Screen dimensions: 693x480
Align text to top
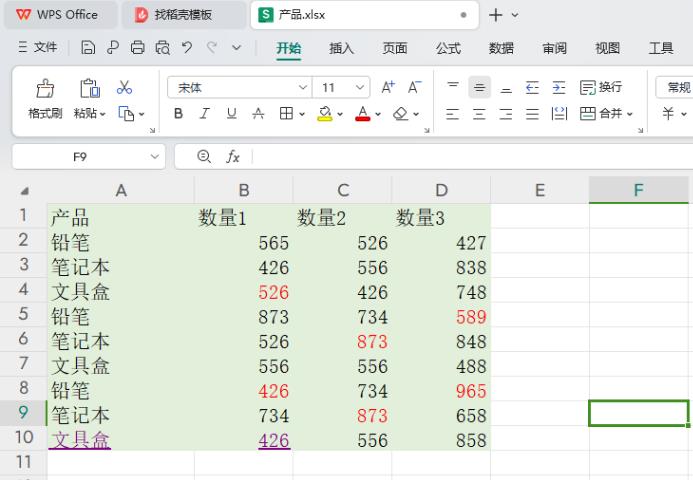pyautogui.click(x=453, y=87)
